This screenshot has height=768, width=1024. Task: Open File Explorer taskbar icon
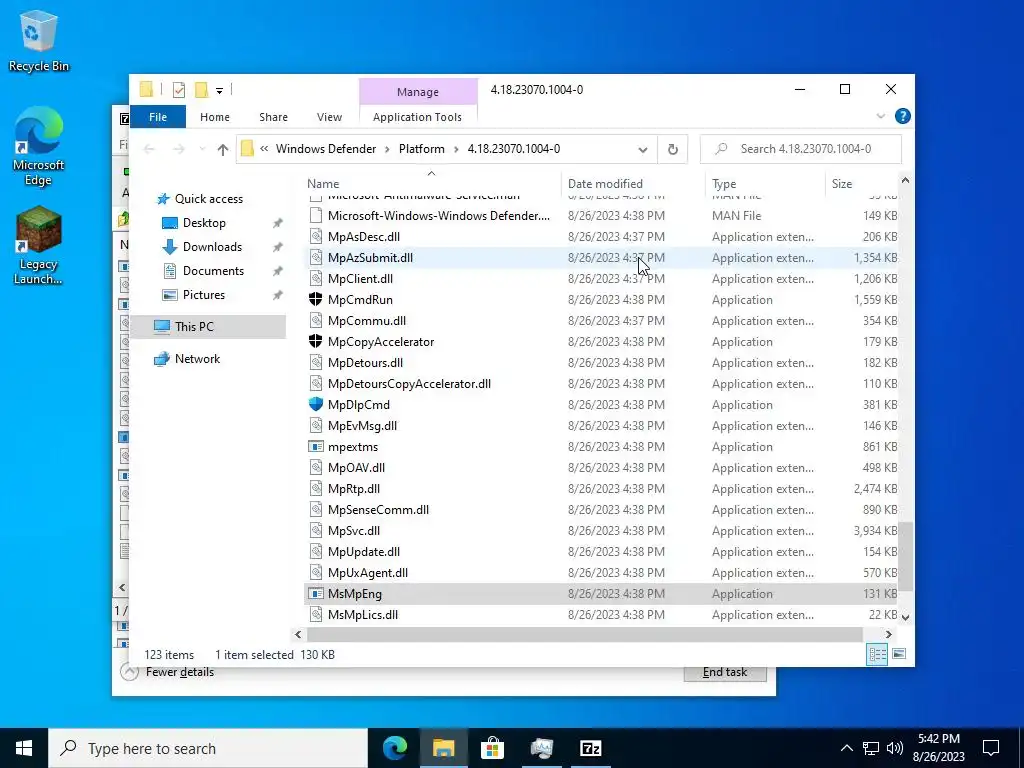click(443, 748)
